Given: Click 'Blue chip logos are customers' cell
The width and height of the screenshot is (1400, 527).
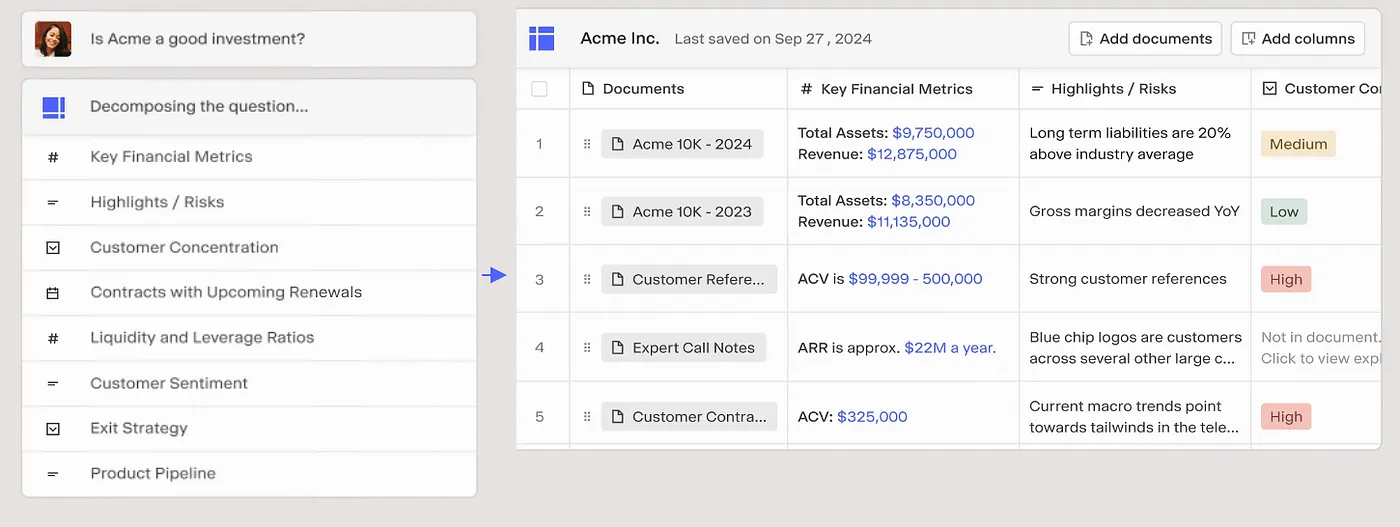Looking at the screenshot, I should [1135, 348].
